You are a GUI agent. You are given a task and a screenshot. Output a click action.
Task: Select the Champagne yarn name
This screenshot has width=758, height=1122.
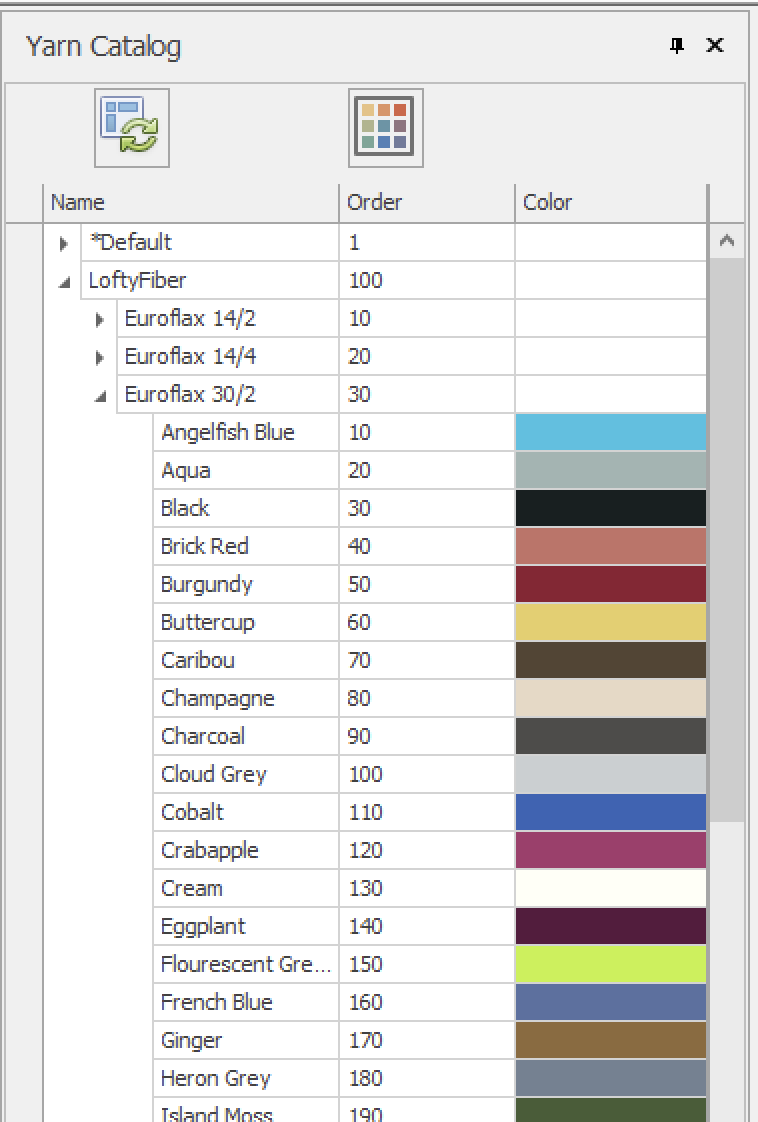click(x=217, y=698)
